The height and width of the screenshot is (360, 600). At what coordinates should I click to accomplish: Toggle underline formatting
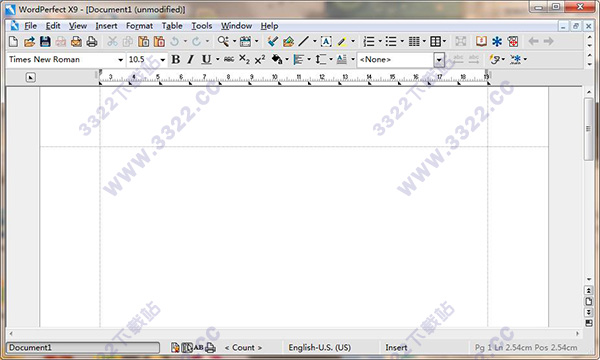coord(206,59)
